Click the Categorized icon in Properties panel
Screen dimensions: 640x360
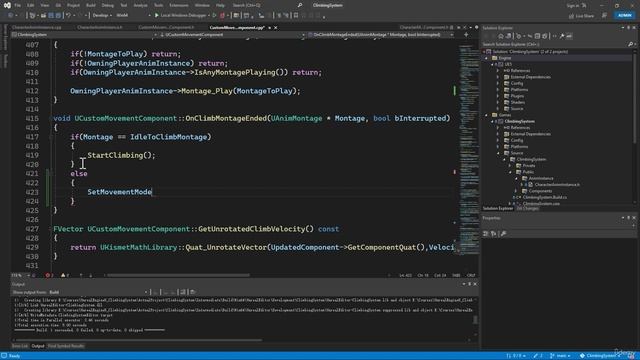point(486,233)
